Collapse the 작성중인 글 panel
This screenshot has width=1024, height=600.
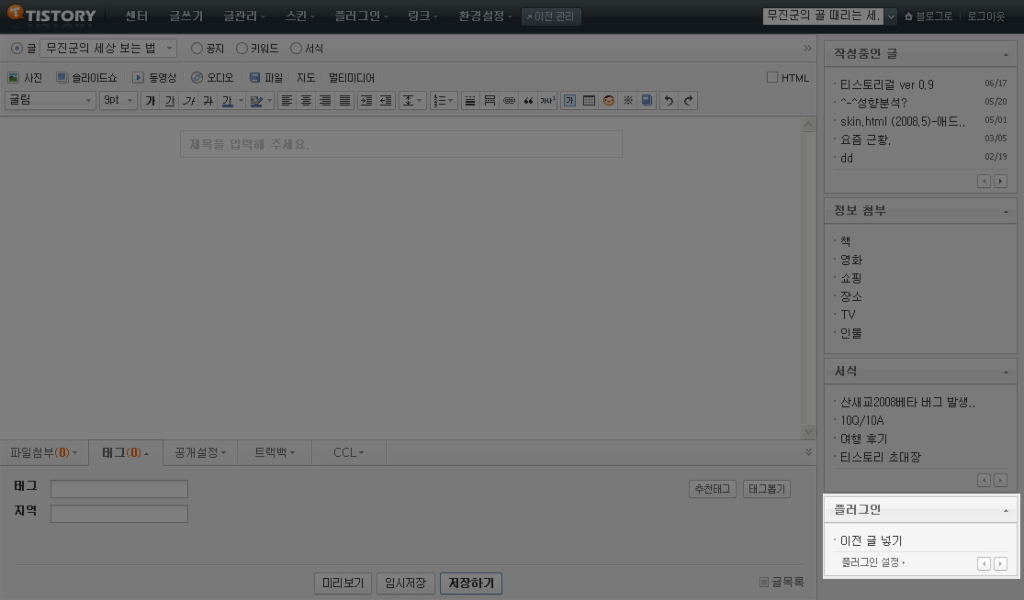[x=1006, y=54]
